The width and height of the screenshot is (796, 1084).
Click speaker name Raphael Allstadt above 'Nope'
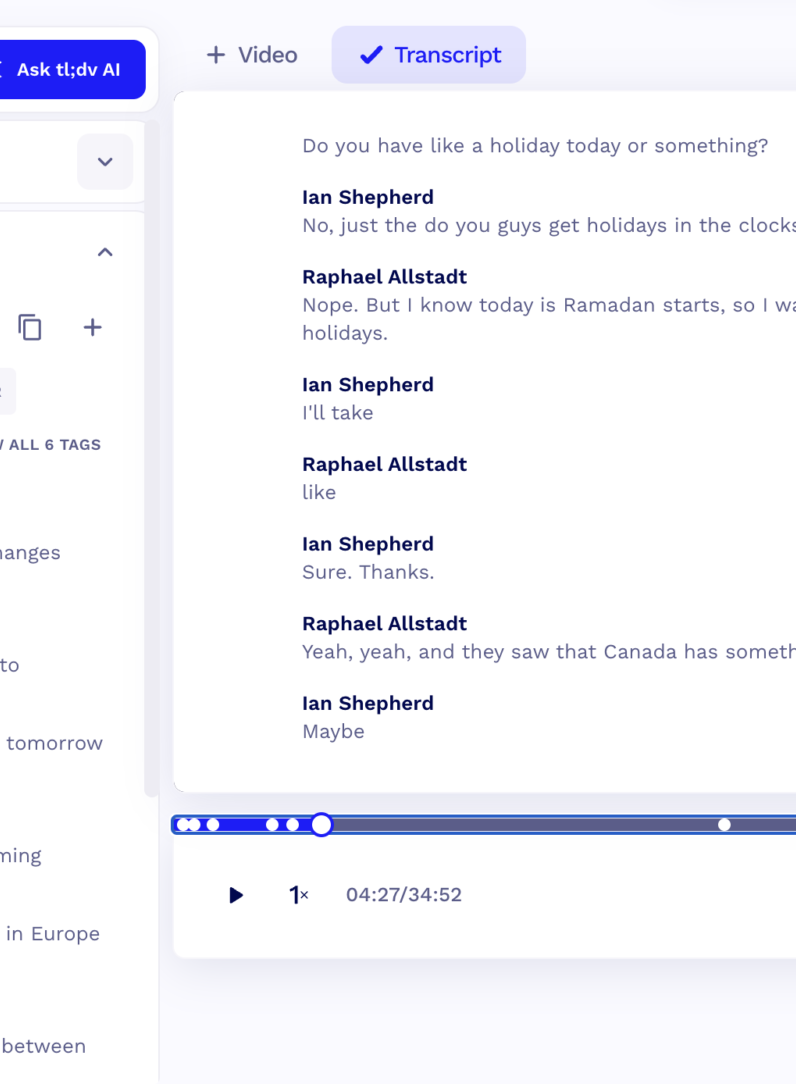click(x=385, y=277)
